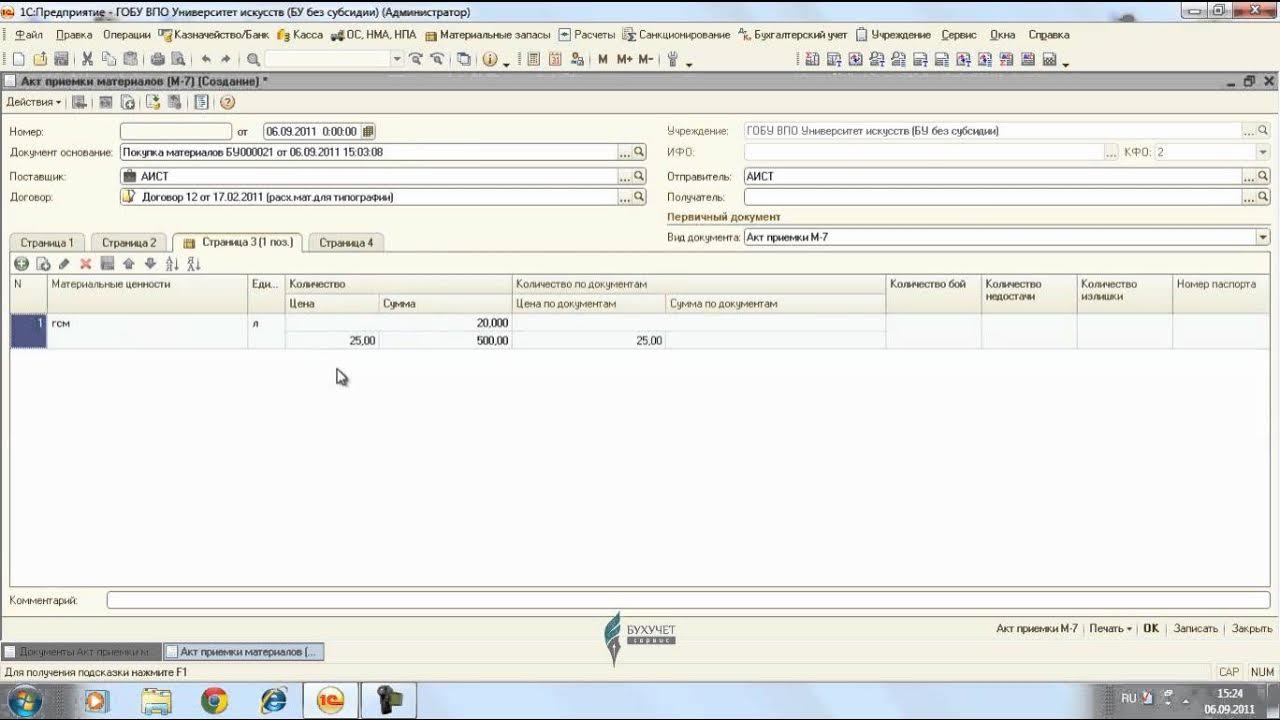Click the question mark help icon in the form toolbar
The height and width of the screenshot is (720, 1280).
pos(228,102)
